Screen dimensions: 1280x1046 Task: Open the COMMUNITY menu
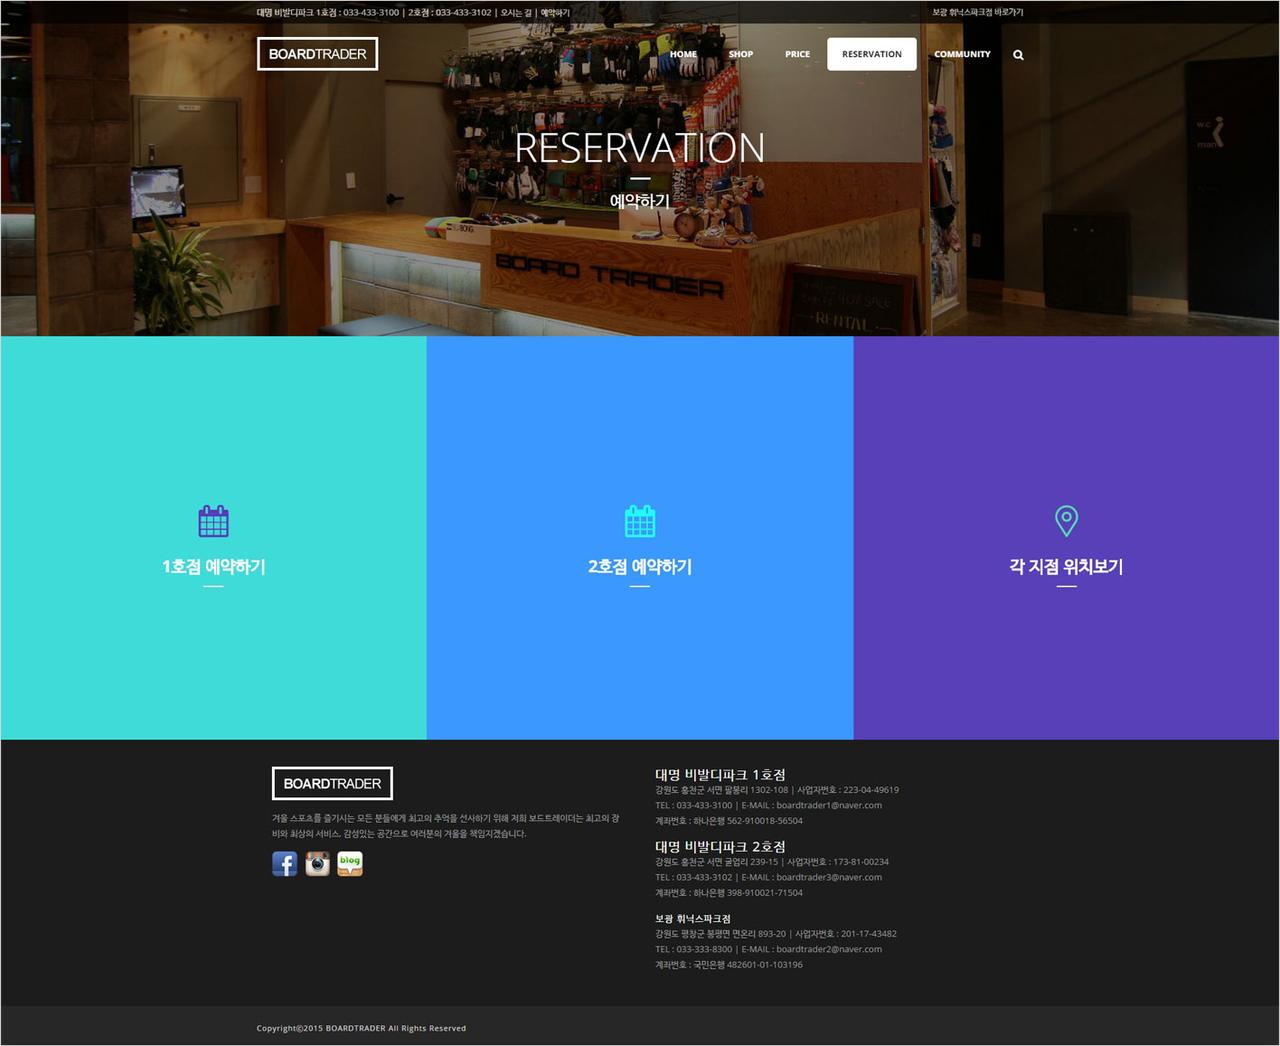[x=962, y=54]
